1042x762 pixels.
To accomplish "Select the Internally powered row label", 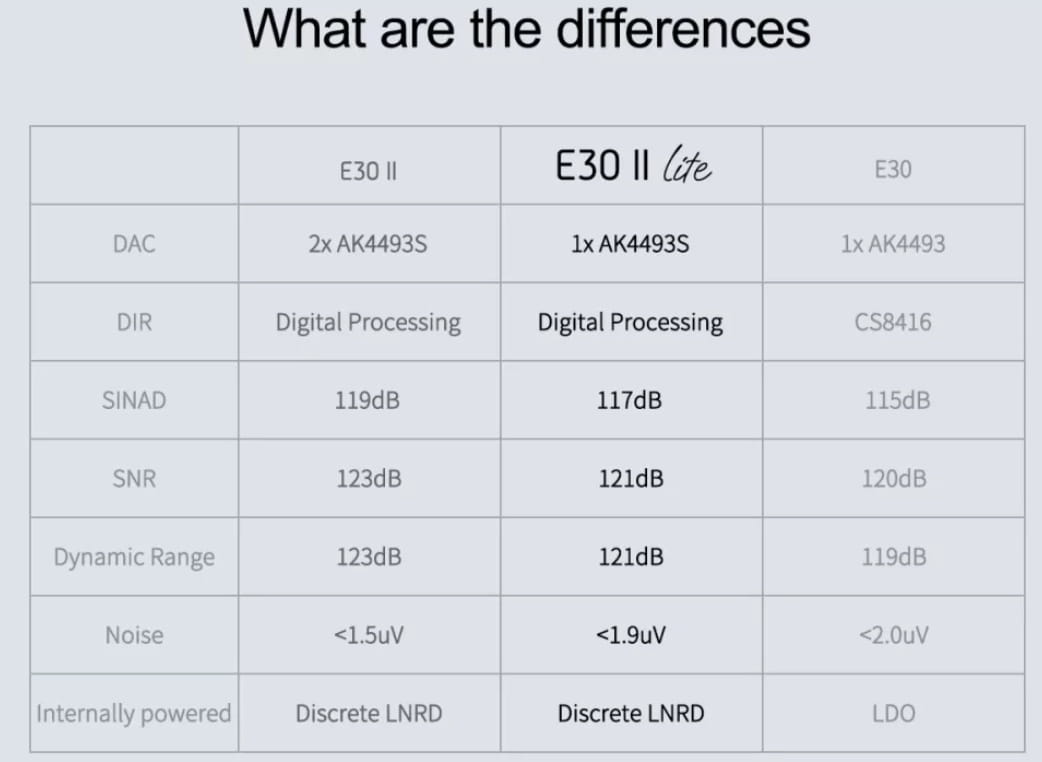I will [x=134, y=714].
